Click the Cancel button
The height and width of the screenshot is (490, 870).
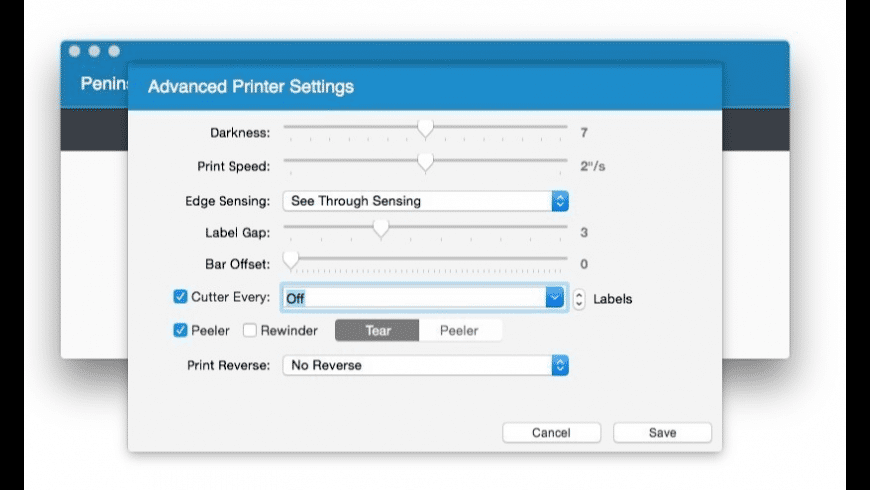(551, 433)
